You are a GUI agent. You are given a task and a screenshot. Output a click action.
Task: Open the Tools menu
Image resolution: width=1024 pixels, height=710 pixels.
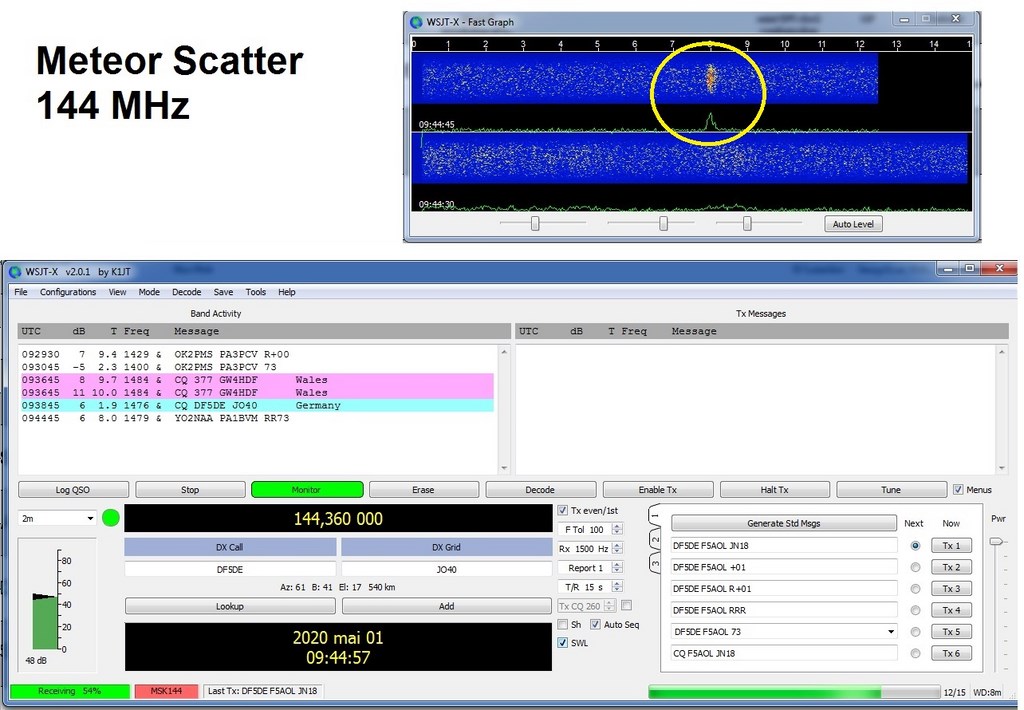point(255,292)
